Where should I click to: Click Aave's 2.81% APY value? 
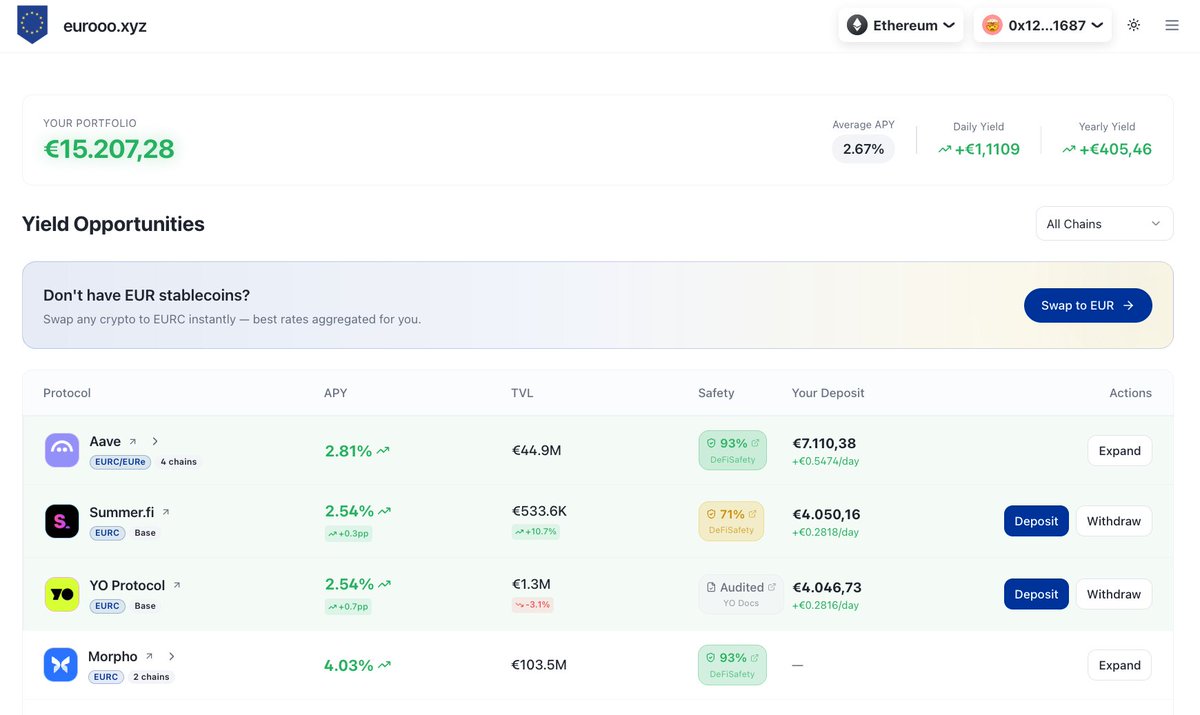coord(348,451)
